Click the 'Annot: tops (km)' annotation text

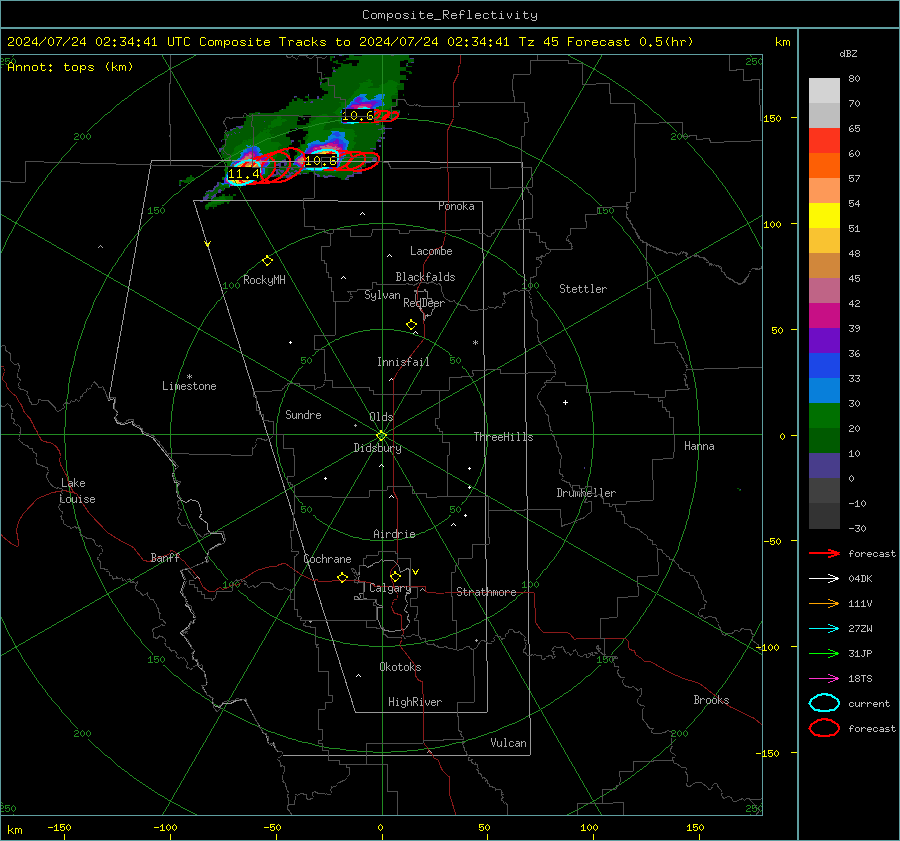pyautogui.click(x=70, y=67)
